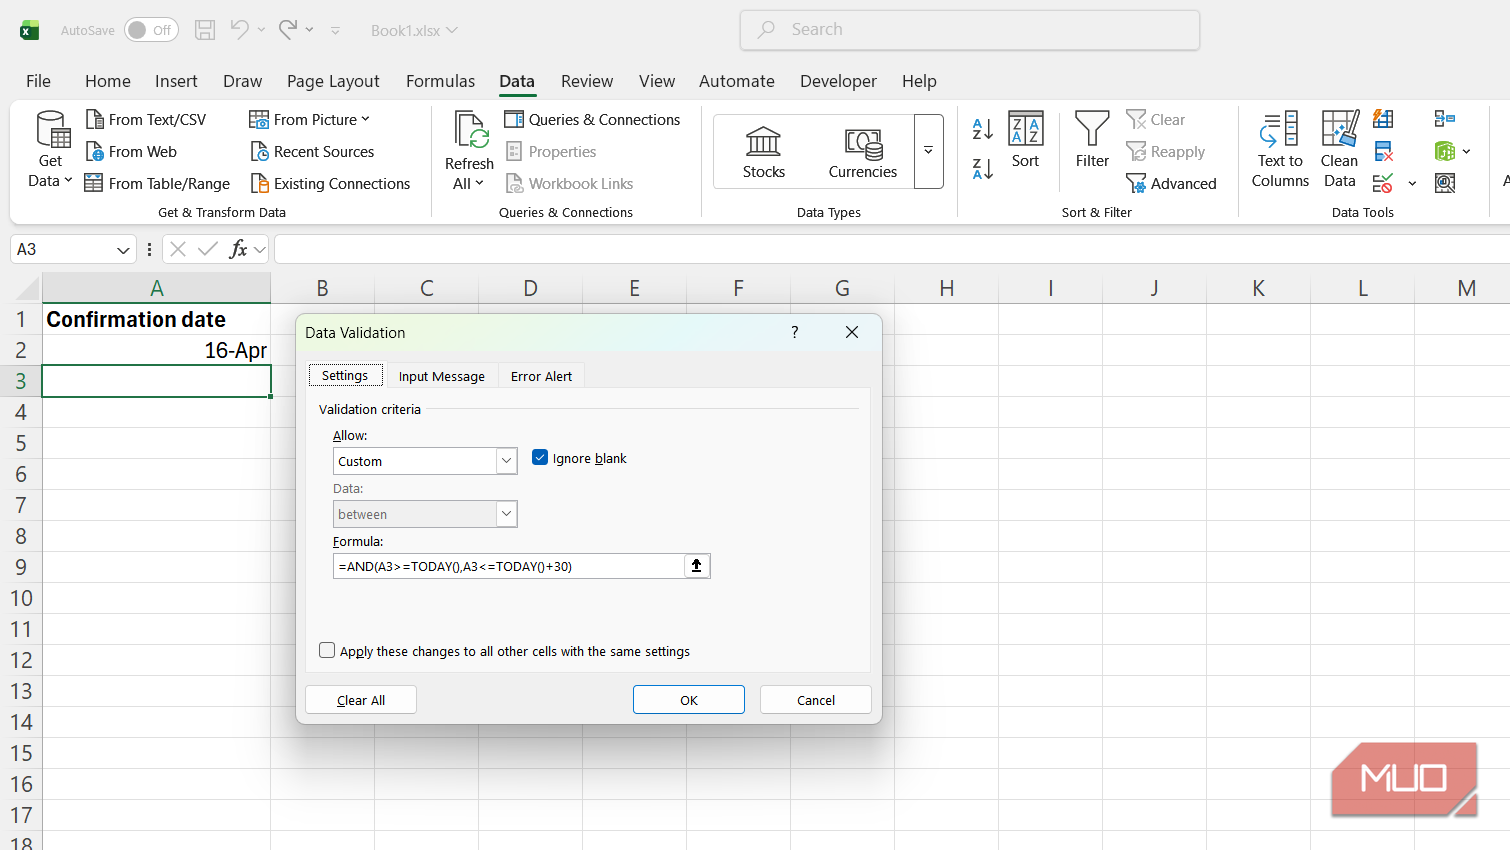Image resolution: width=1510 pixels, height=850 pixels.
Task: Expand Data Validation ribbon dropdown arrow
Action: [x=1412, y=184]
